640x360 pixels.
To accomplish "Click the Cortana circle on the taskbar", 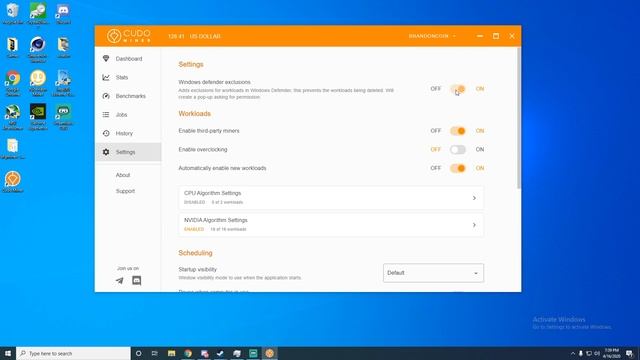I will 138,353.
